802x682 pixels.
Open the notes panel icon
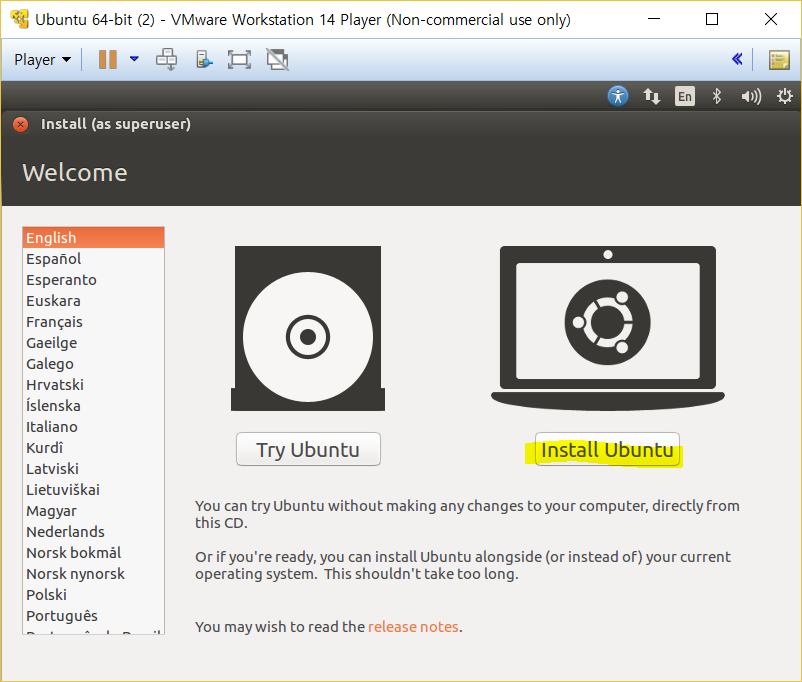[x=779, y=60]
